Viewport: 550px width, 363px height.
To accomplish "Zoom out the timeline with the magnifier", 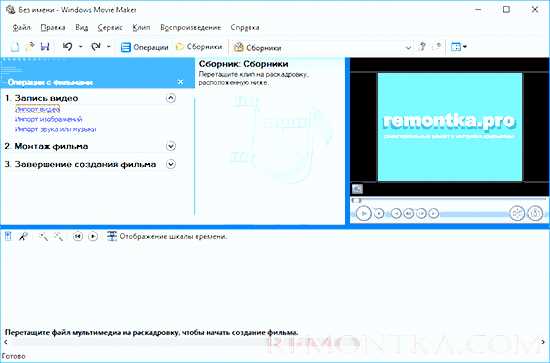I will tap(59, 237).
